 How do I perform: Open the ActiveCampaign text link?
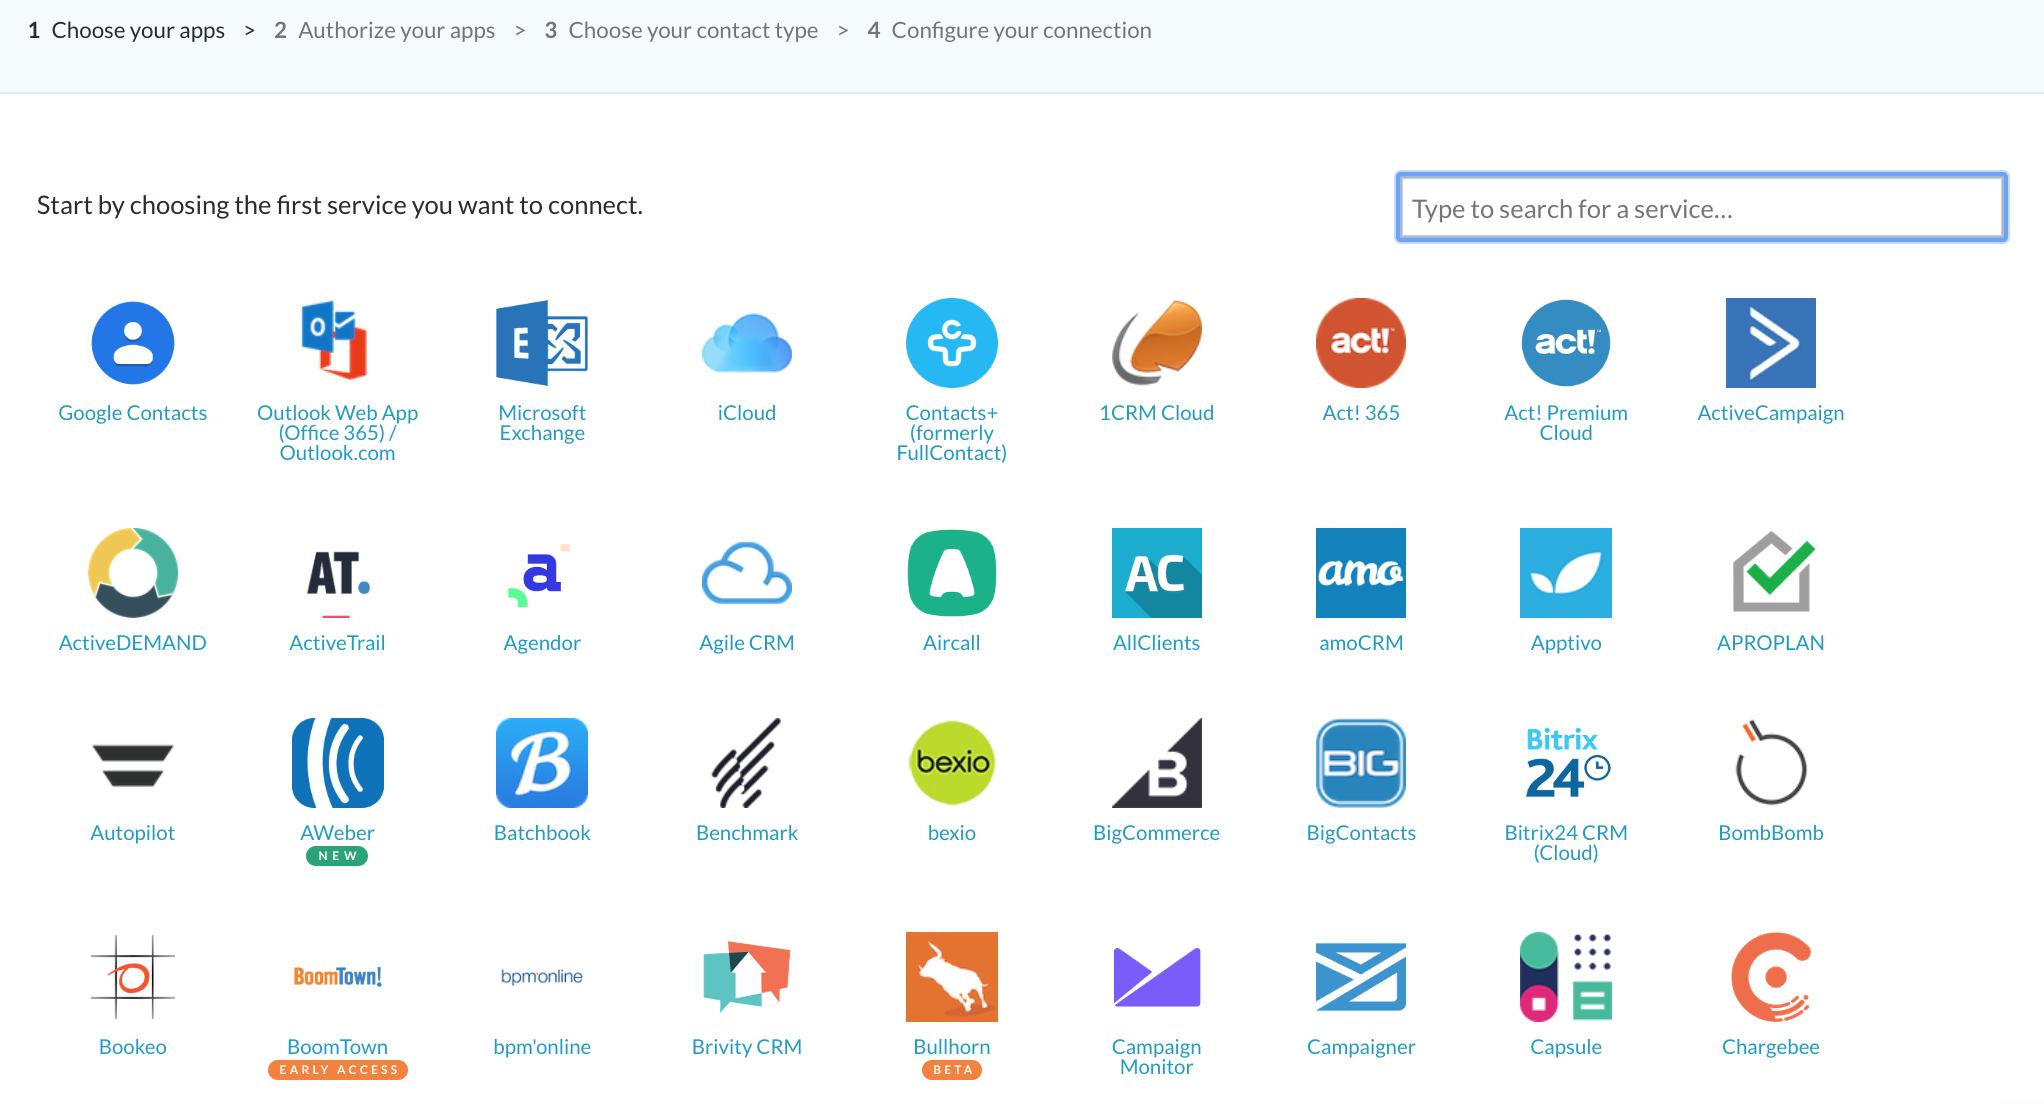click(1771, 413)
